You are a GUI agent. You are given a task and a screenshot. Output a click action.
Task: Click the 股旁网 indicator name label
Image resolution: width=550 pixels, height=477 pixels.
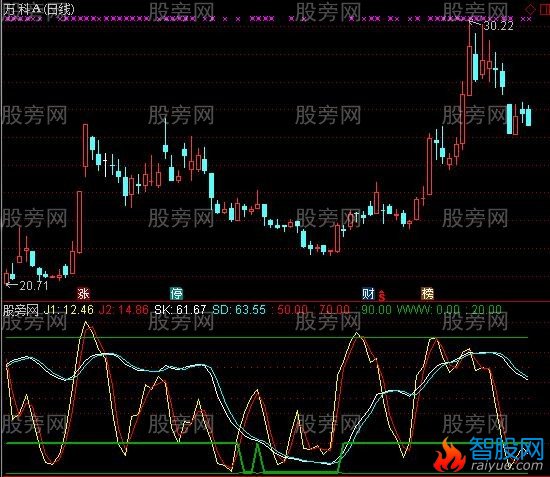20,310
